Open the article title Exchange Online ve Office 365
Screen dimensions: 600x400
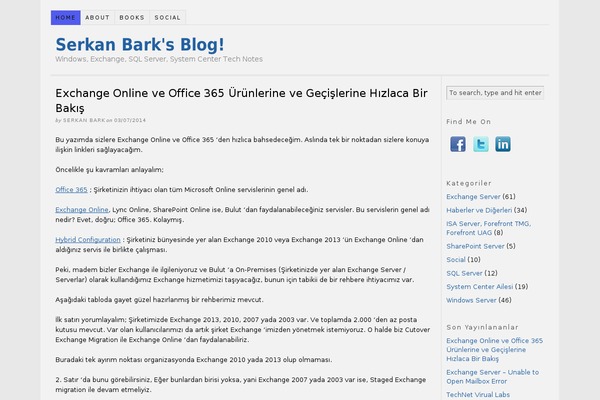(x=241, y=100)
